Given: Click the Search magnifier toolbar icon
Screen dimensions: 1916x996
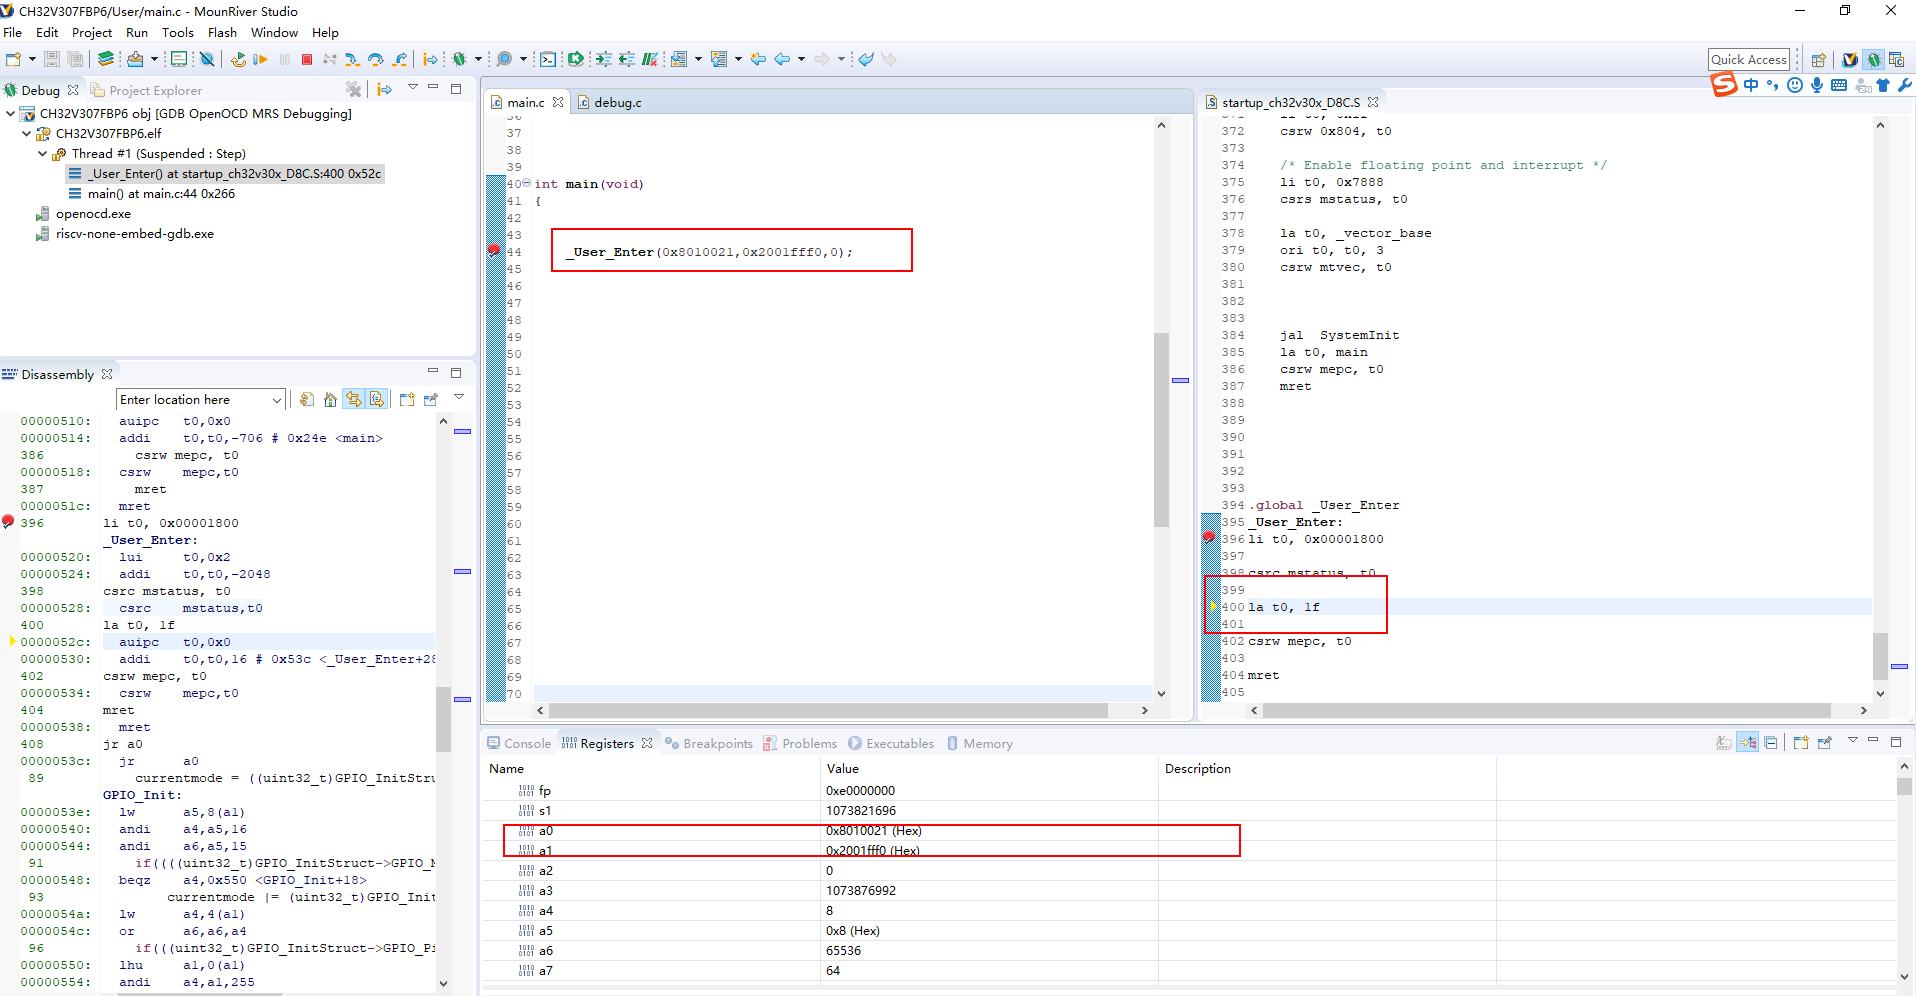Looking at the screenshot, I should pos(505,59).
